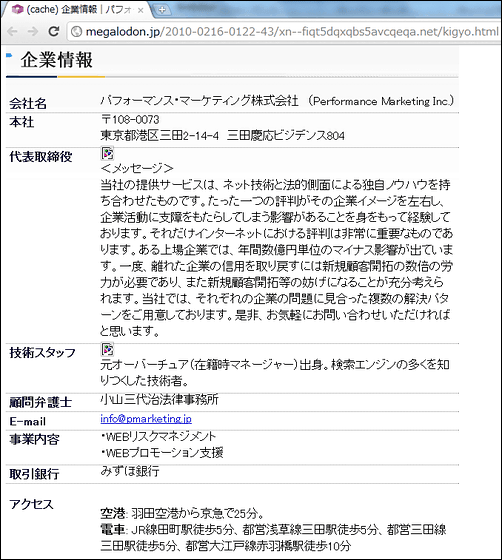Click the browser back arrow
Image resolution: width=502 pixels, height=560 pixels.
[x=12, y=31]
